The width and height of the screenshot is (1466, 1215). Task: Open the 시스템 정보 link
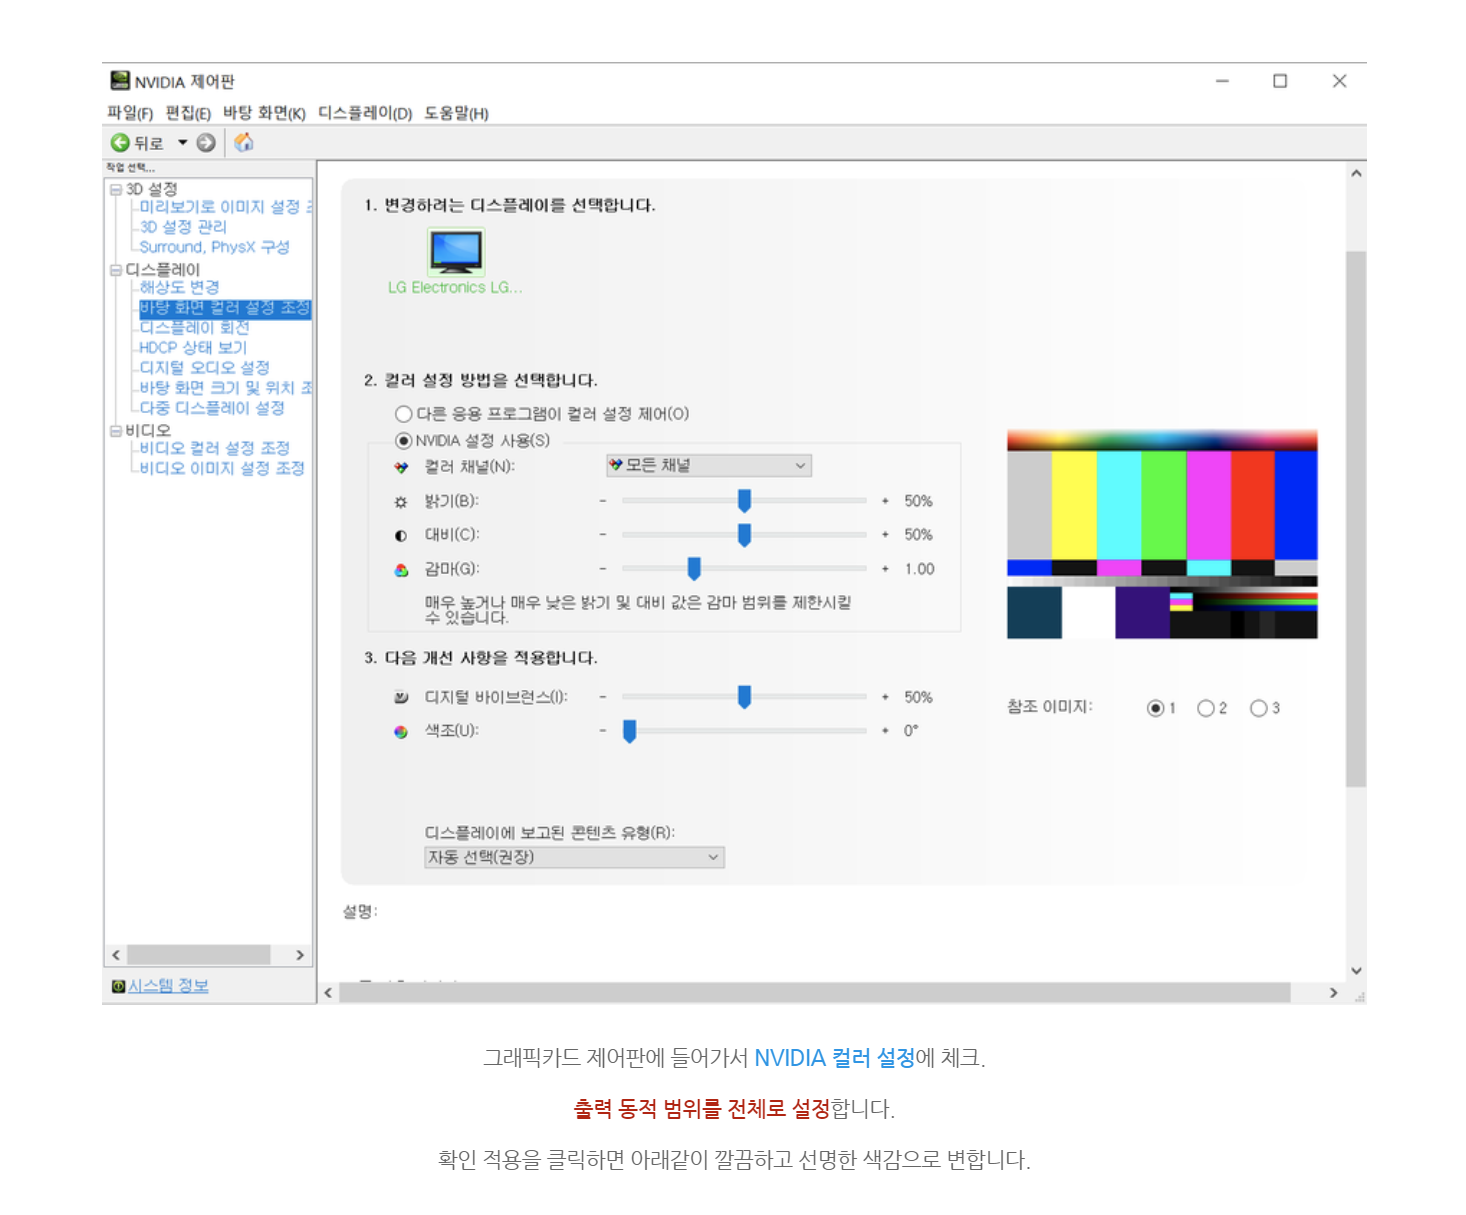[x=168, y=986]
